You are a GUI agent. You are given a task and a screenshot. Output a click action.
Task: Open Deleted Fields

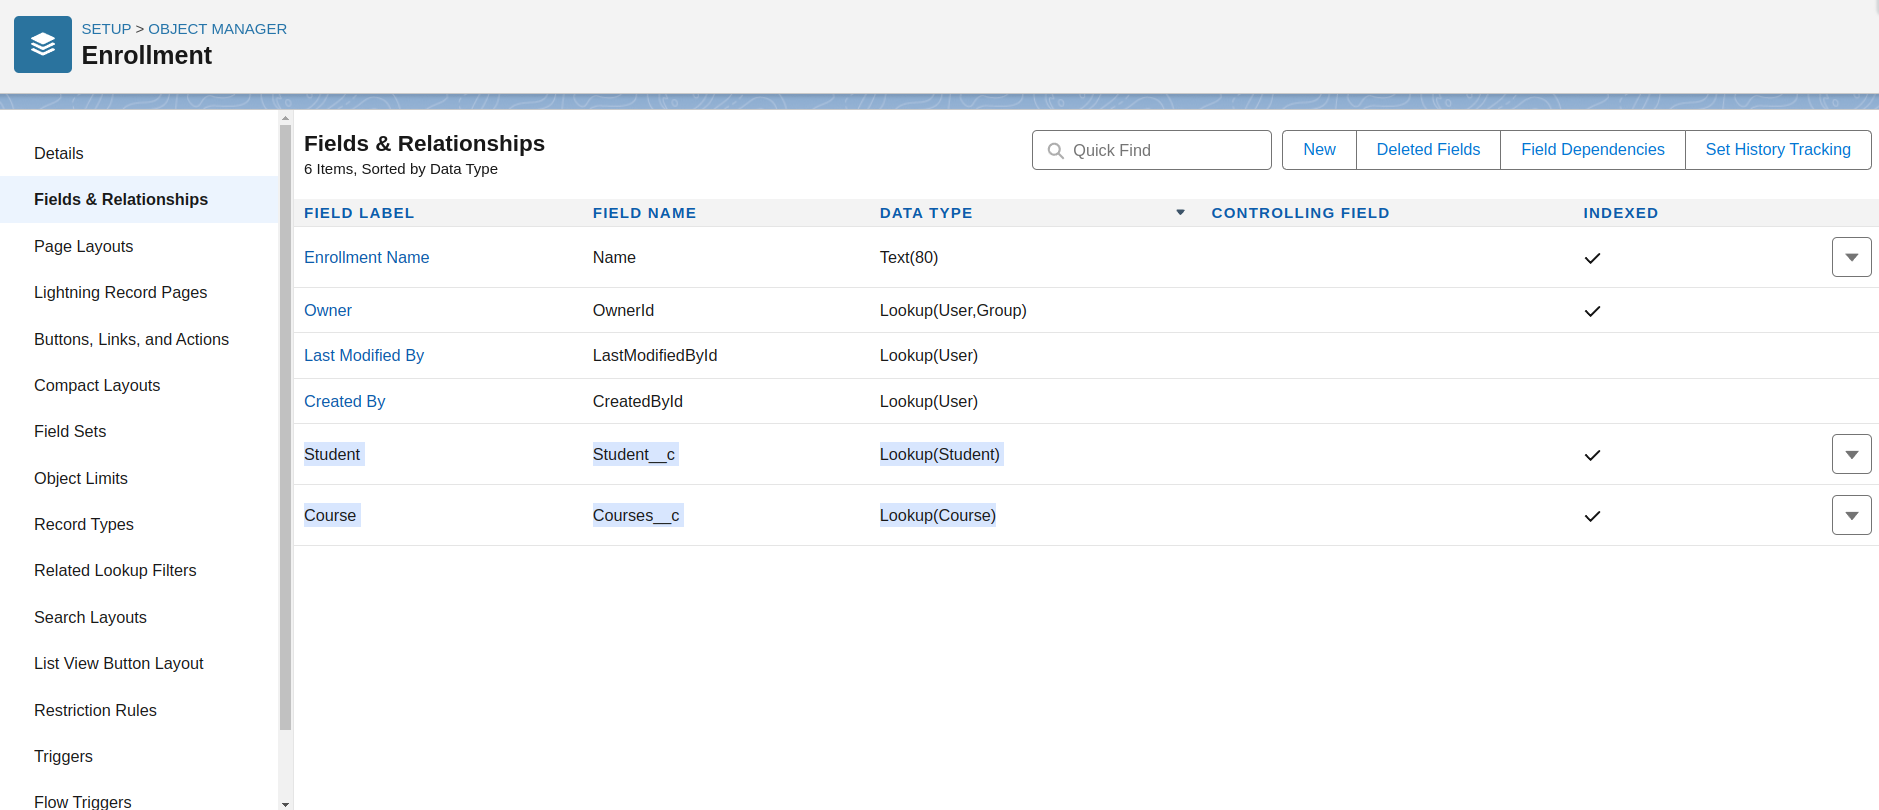[x=1428, y=150]
